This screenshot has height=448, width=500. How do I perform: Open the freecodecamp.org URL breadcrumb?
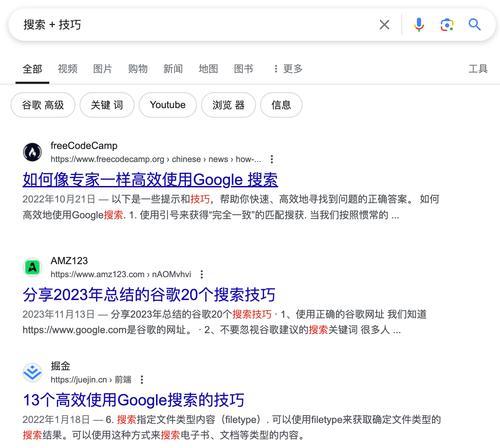tap(156, 159)
